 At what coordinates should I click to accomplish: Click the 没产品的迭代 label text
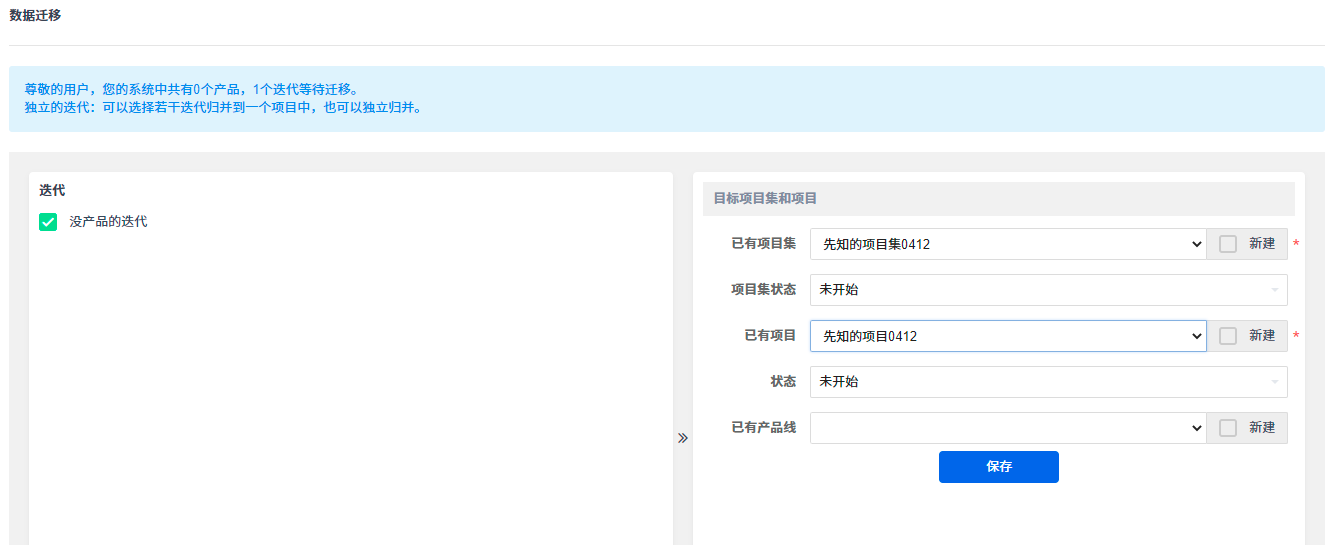click(x=108, y=222)
